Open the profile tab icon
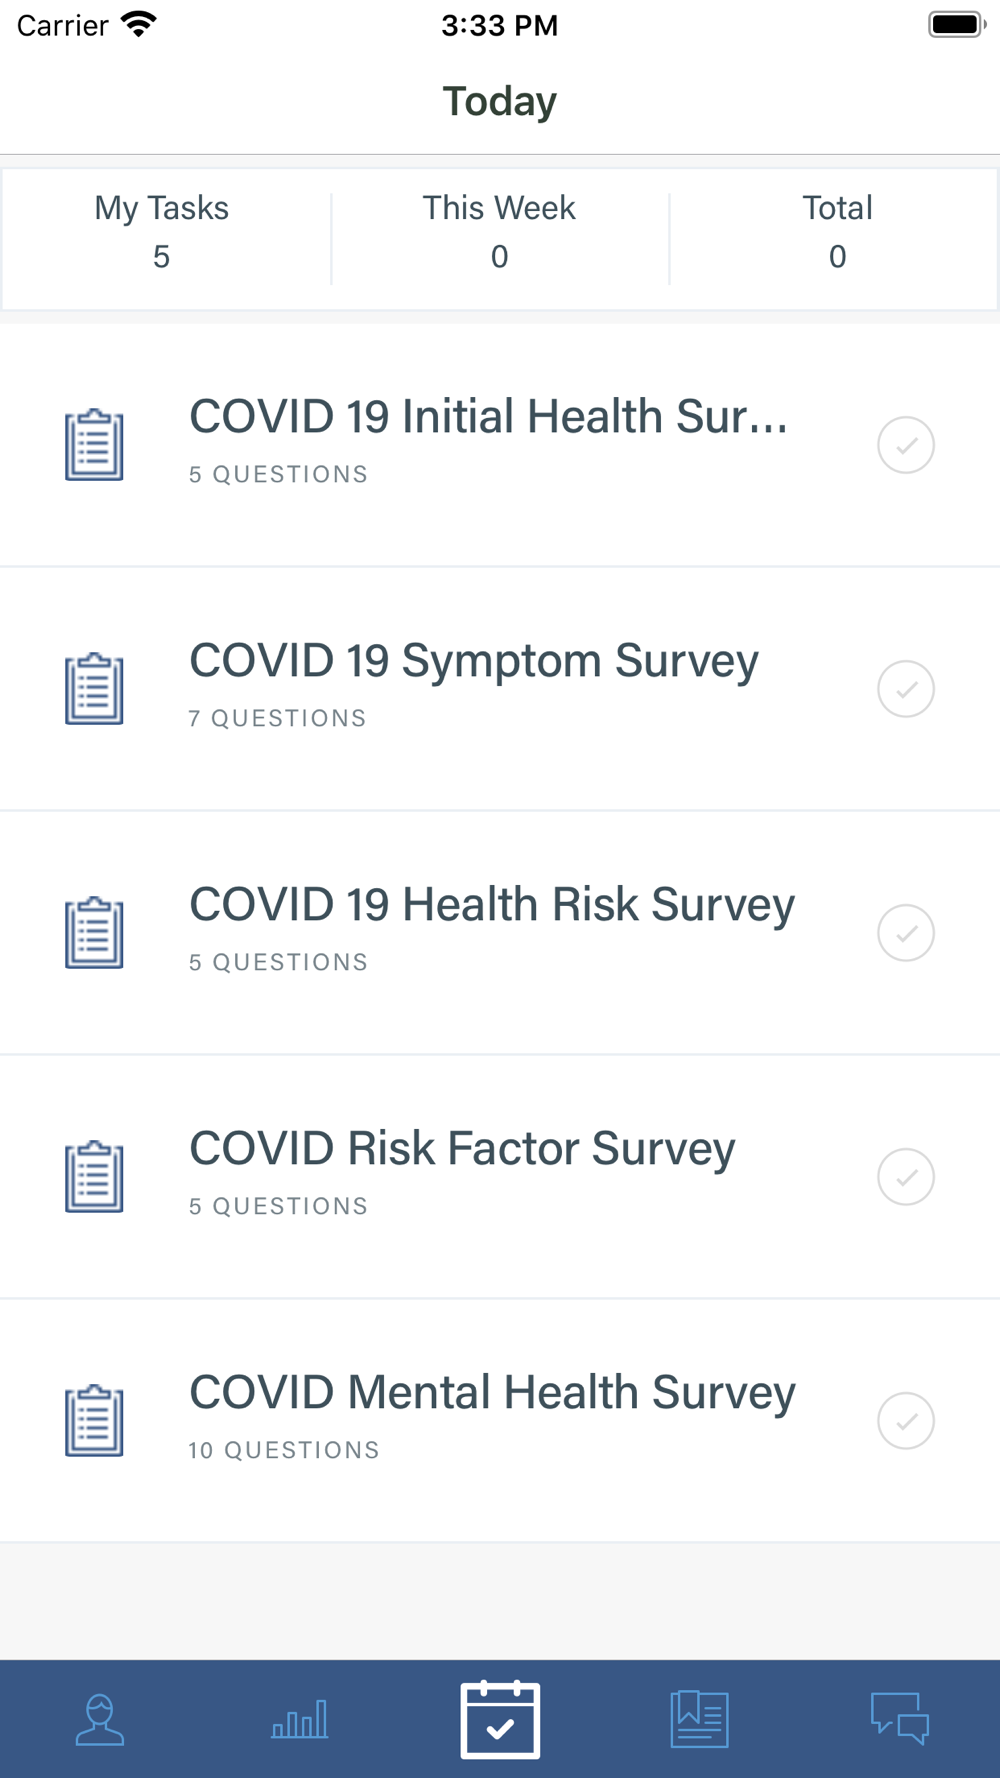Viewport: 1000px width, 1778px height. coord(100,1719)
